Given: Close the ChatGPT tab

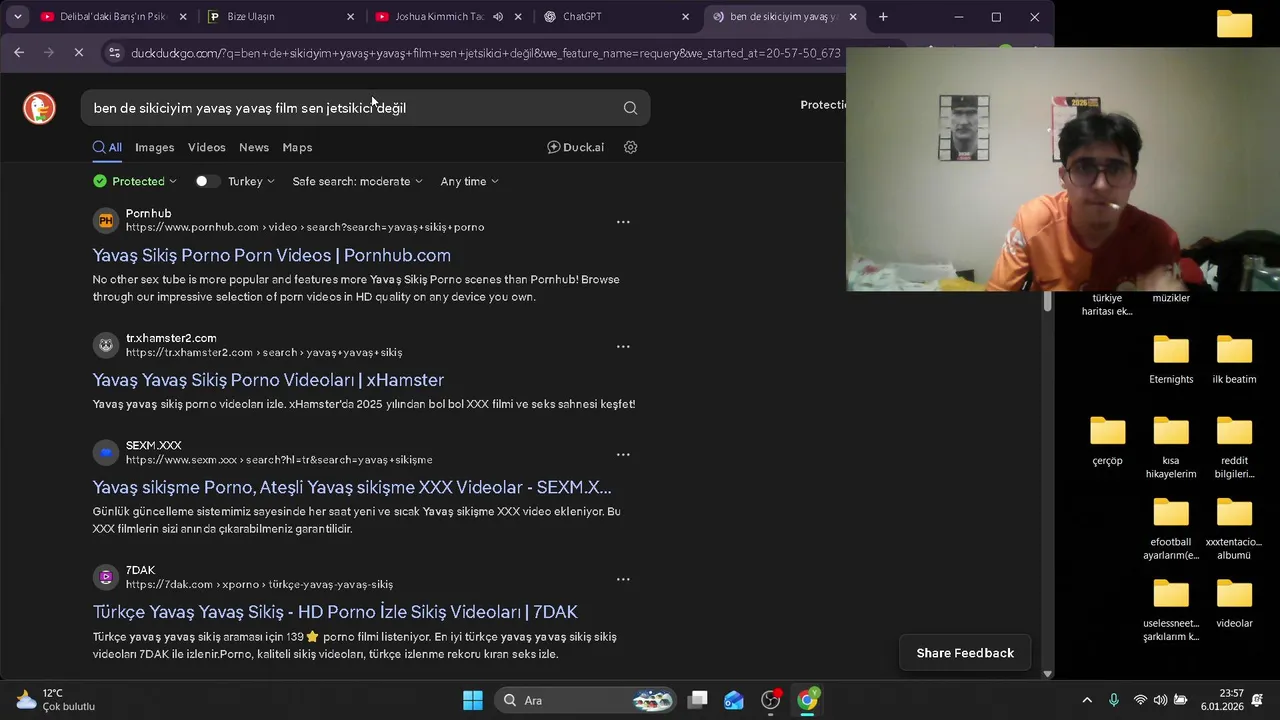Looking at the screenshot, I should pos(685,17).
